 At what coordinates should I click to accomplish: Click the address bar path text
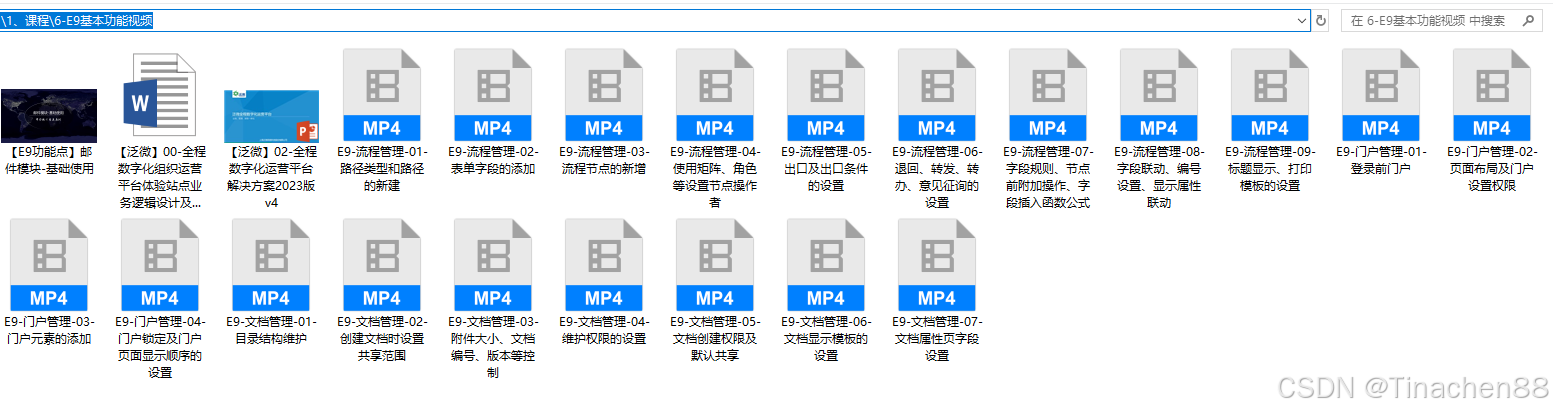[80, 20]
